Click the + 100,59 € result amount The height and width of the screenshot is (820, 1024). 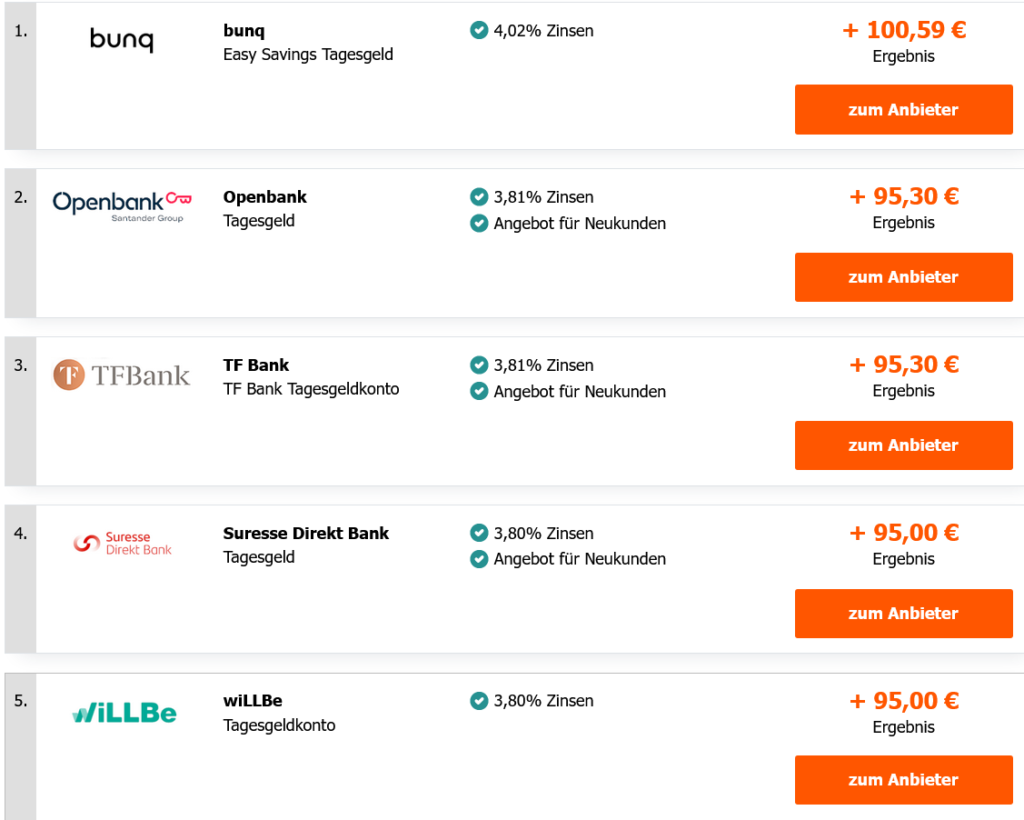coord(904,30)
